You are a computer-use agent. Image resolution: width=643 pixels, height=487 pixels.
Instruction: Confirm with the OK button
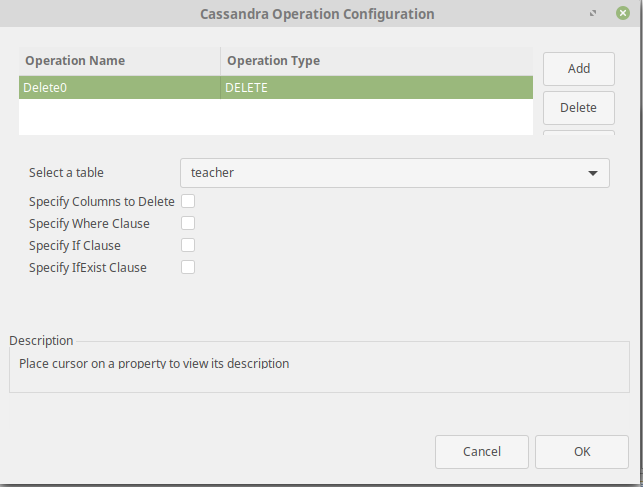[x=581, y=452]
